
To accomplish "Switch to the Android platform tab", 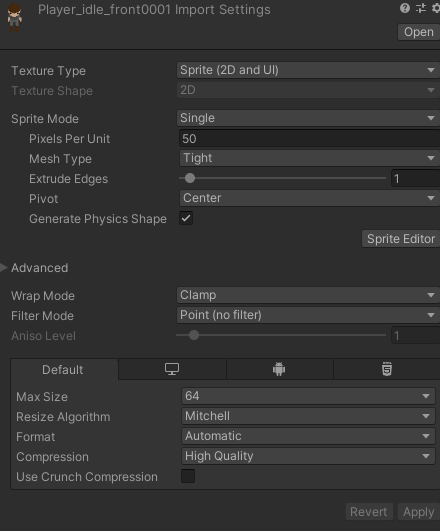I will [x=279, y=369].
